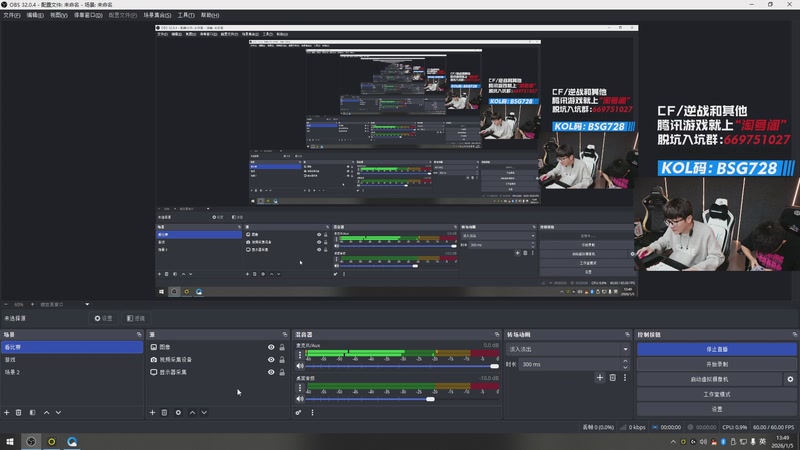The width and height of the screenshot is (800, 450).
Task: Click source properties 设置 toolbar button
Action: [x=104, y=318]
